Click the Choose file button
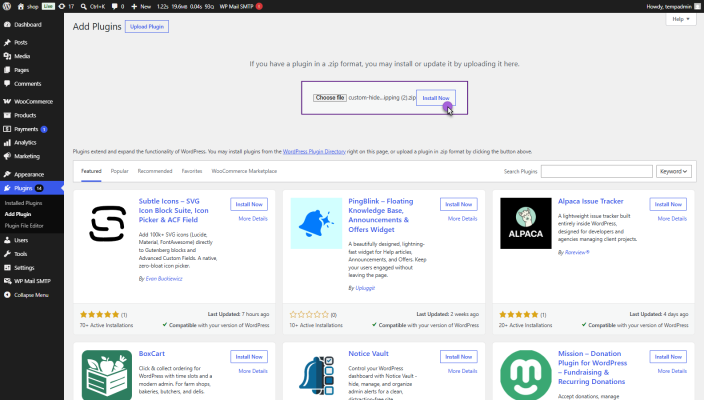Screen dimensions: 704x400 click(x=330, y=97)
